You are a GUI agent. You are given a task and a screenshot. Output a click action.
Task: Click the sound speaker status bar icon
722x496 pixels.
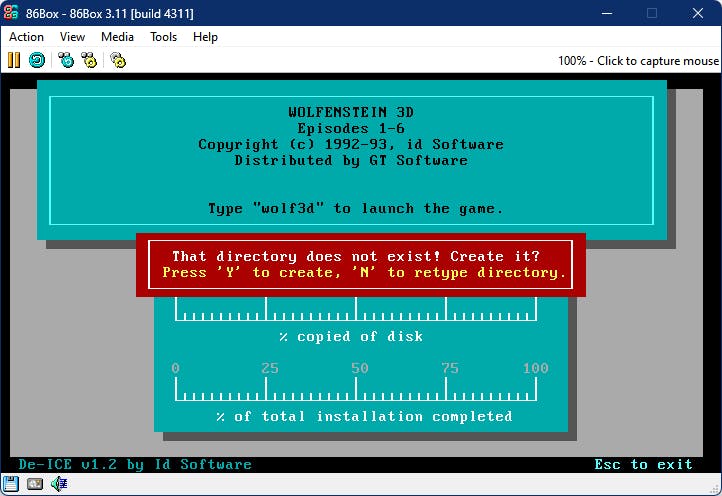[x=59, y=484]
